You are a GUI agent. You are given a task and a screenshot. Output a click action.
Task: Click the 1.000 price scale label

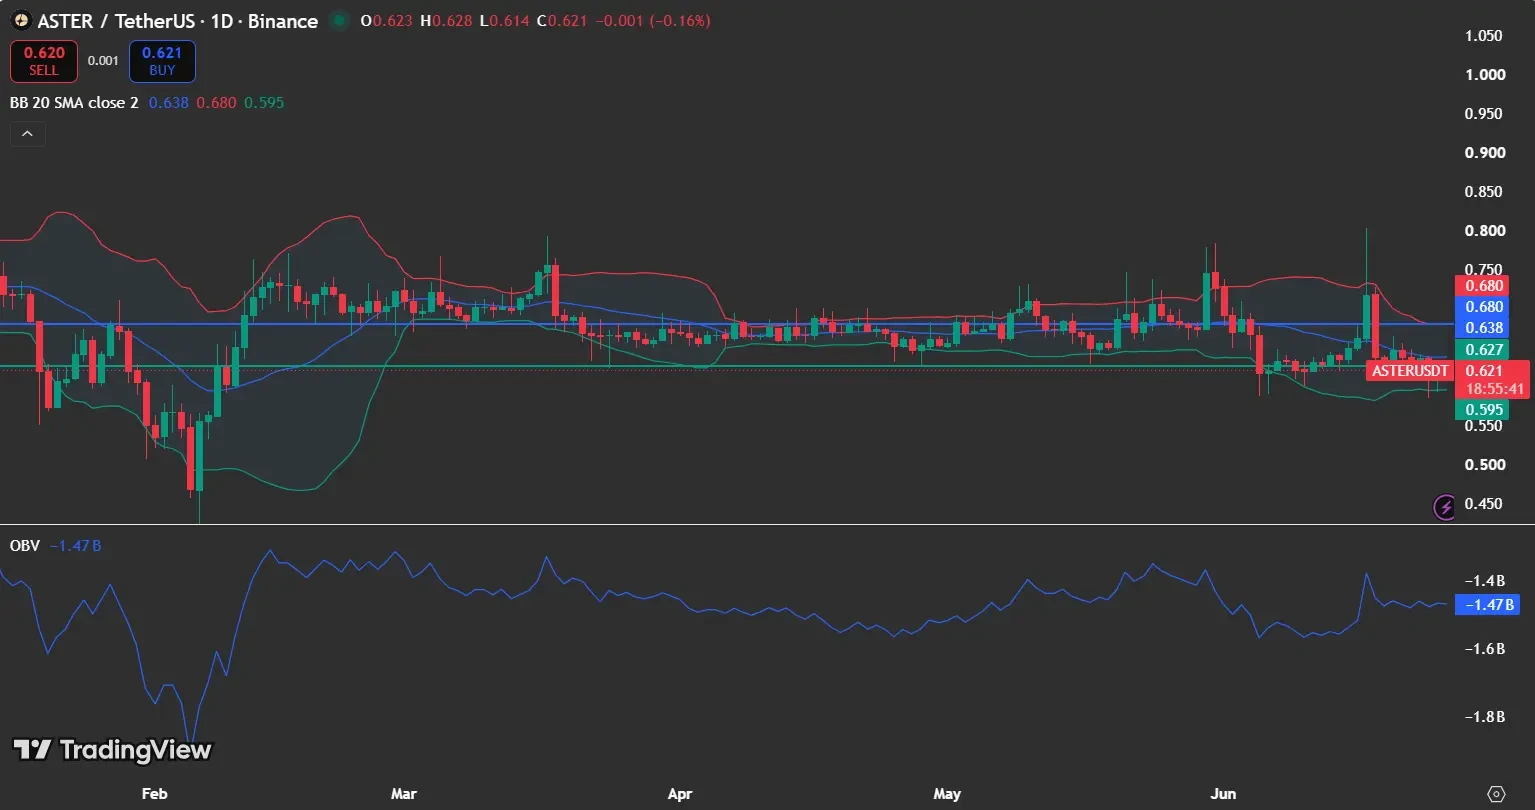(x=1485, y=75)
